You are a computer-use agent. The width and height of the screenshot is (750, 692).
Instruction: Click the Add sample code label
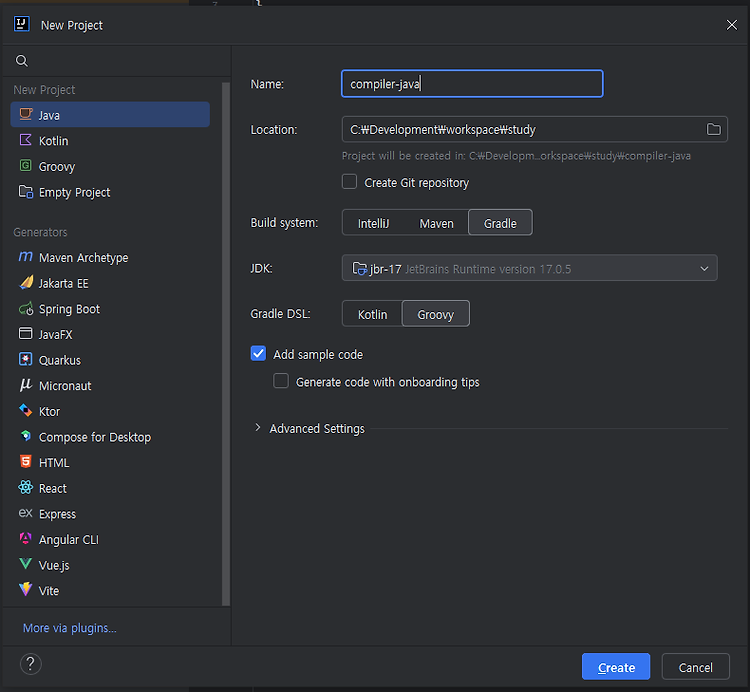coord(318,354)
